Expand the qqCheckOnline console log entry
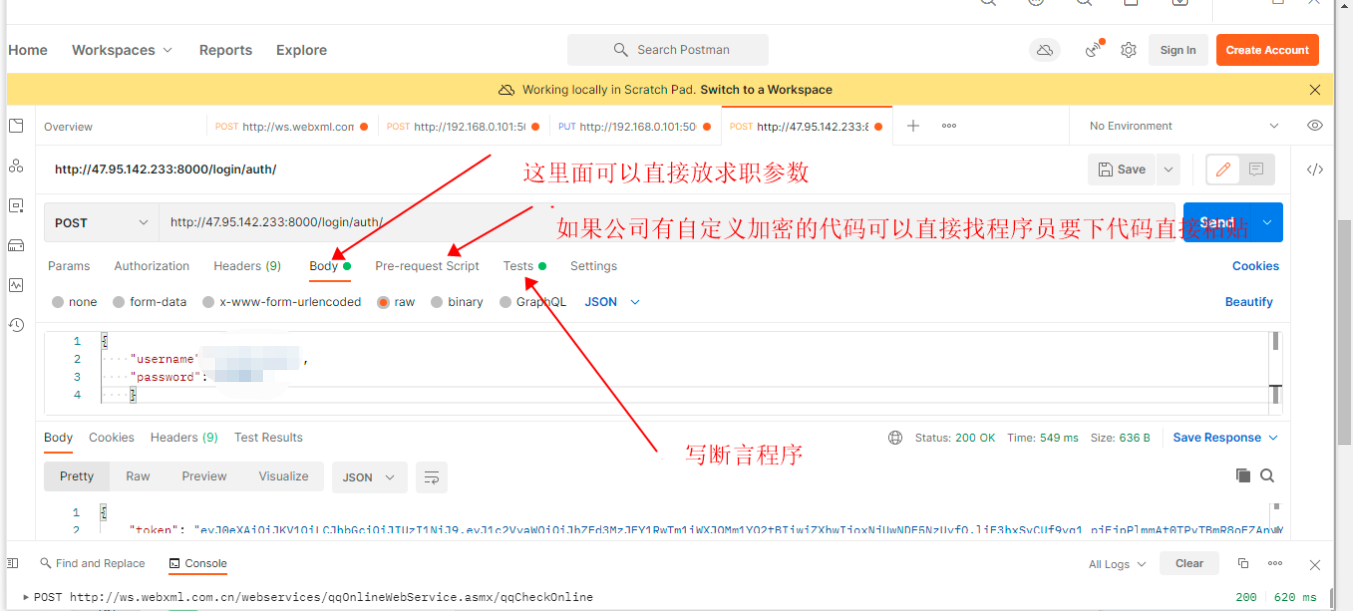This screenshot has width=1353, height=611. point(26,597)
